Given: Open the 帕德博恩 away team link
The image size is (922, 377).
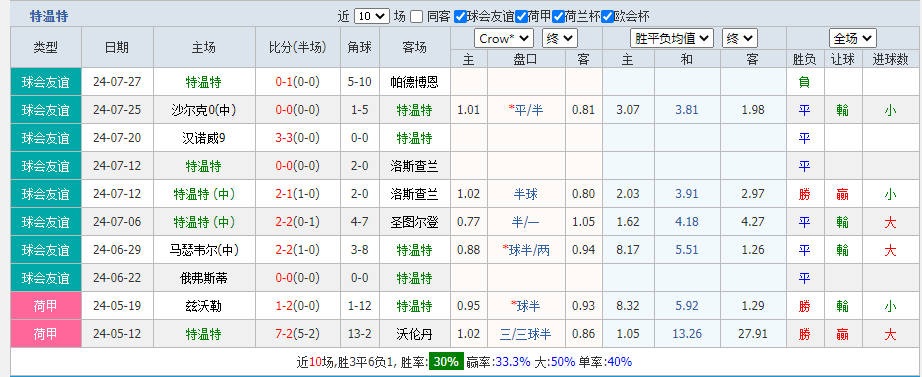Looking at the screenshot, I should tap(415, 82).
